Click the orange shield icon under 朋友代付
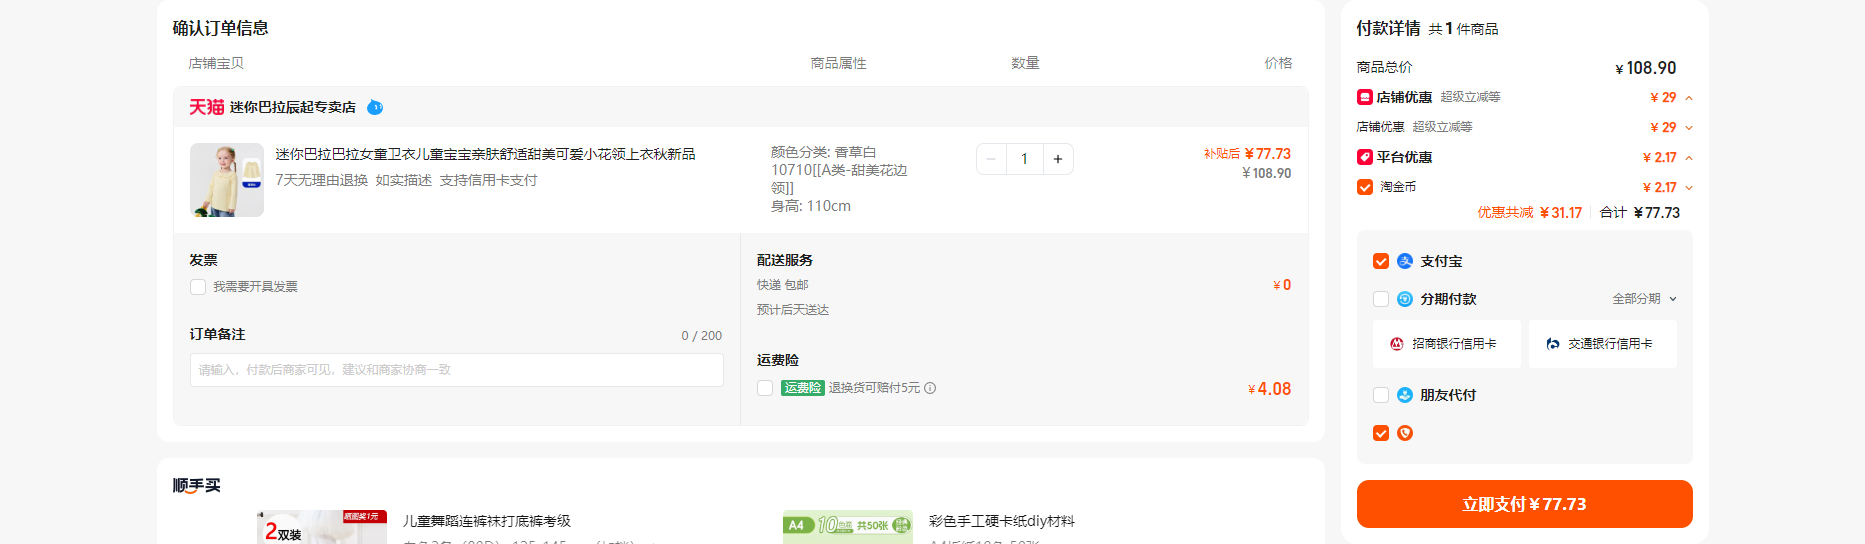The image size is (1865, 544). 1405,433
